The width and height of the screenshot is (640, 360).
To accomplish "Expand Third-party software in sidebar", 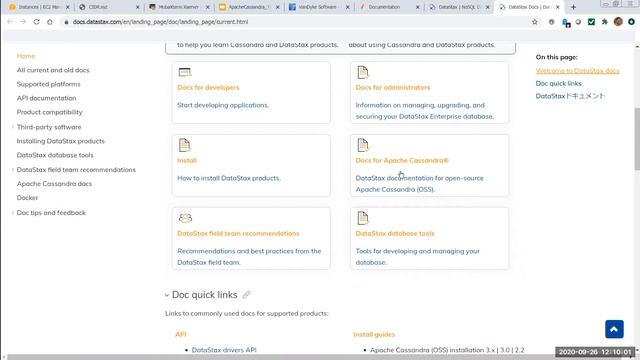I will pos(13,127).
